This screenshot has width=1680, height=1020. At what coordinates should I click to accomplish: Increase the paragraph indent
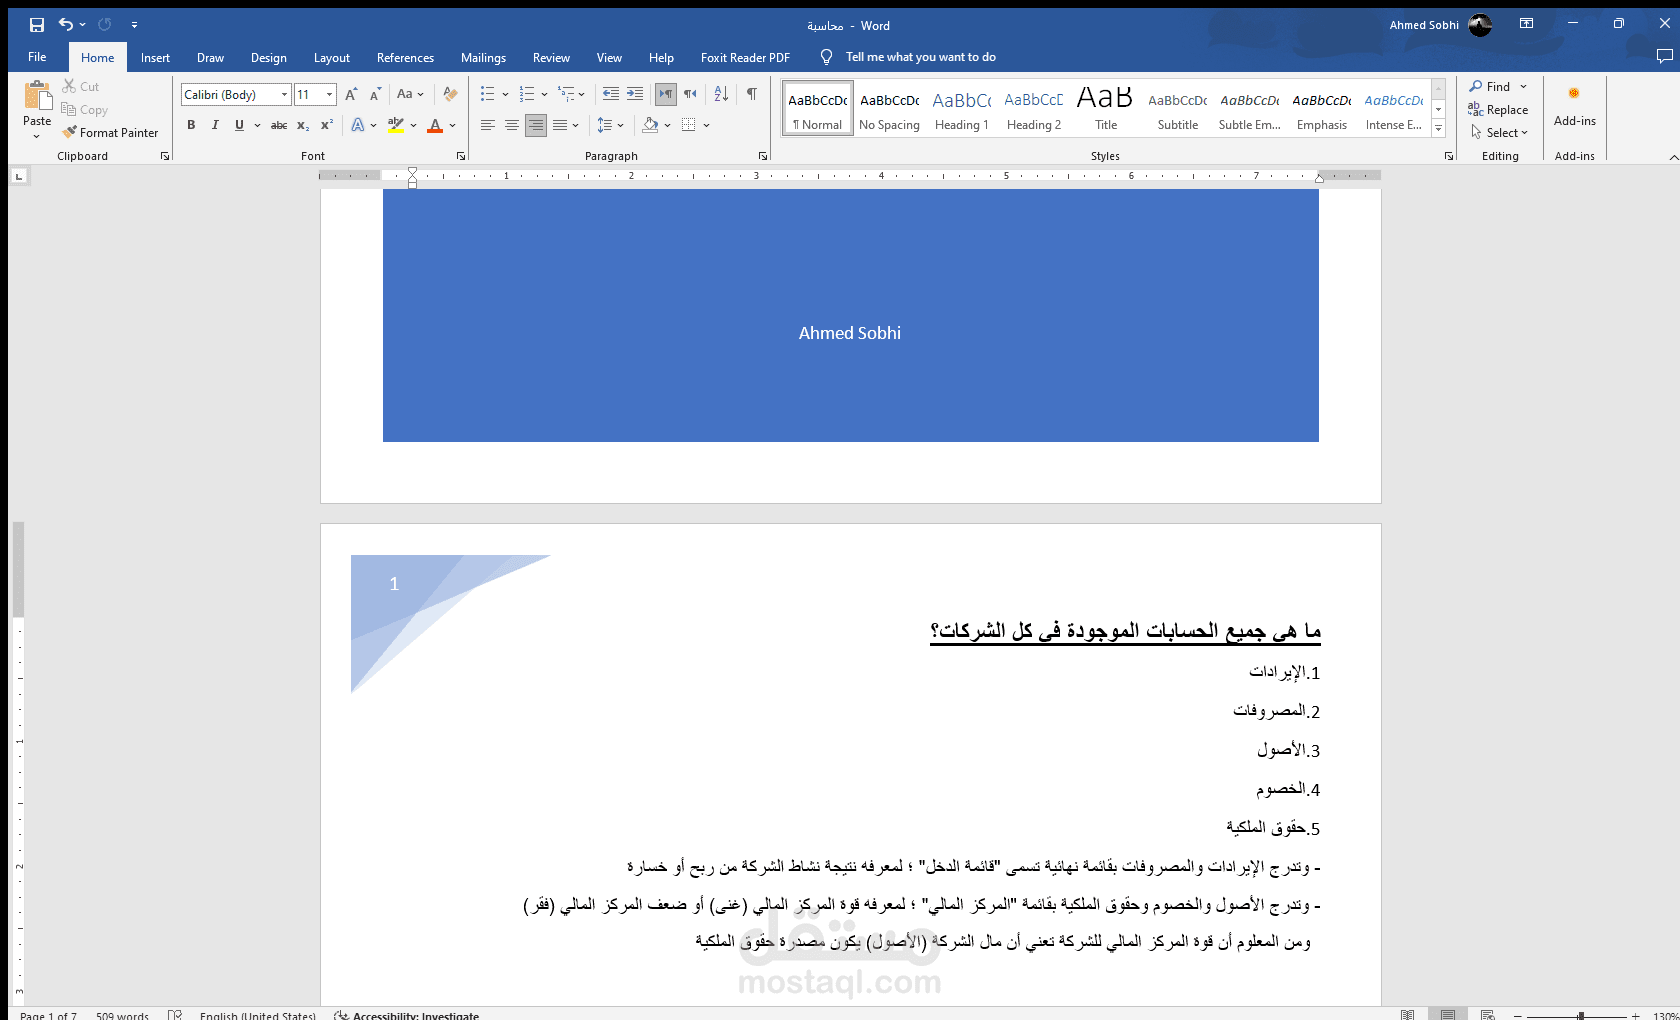(635, 95)
